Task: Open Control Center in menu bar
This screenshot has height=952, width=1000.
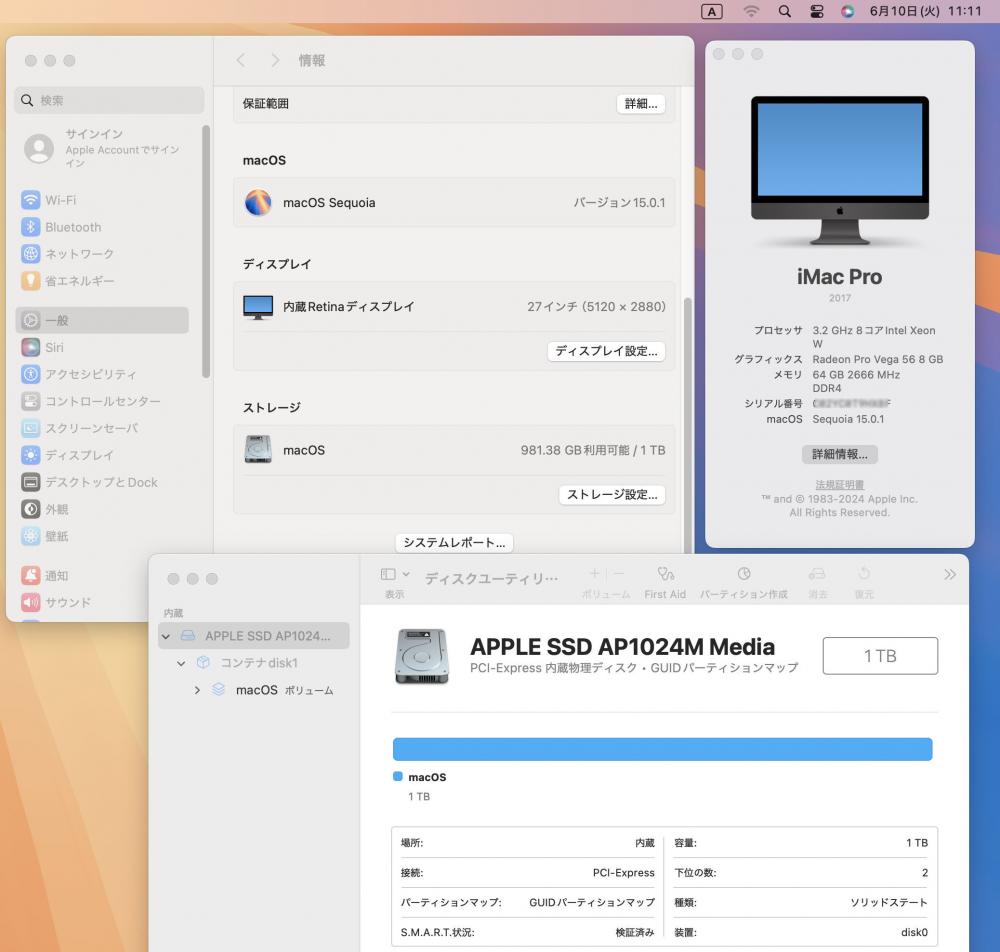Action: tap(816, 11)
